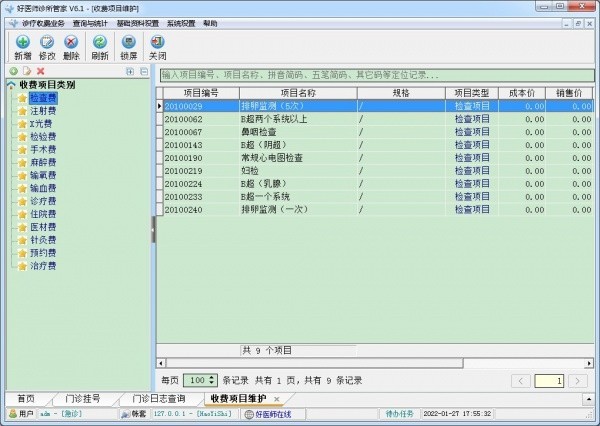600x426 pixels.
Task: Sort by 规格 column header
Action: coord(401,93)
